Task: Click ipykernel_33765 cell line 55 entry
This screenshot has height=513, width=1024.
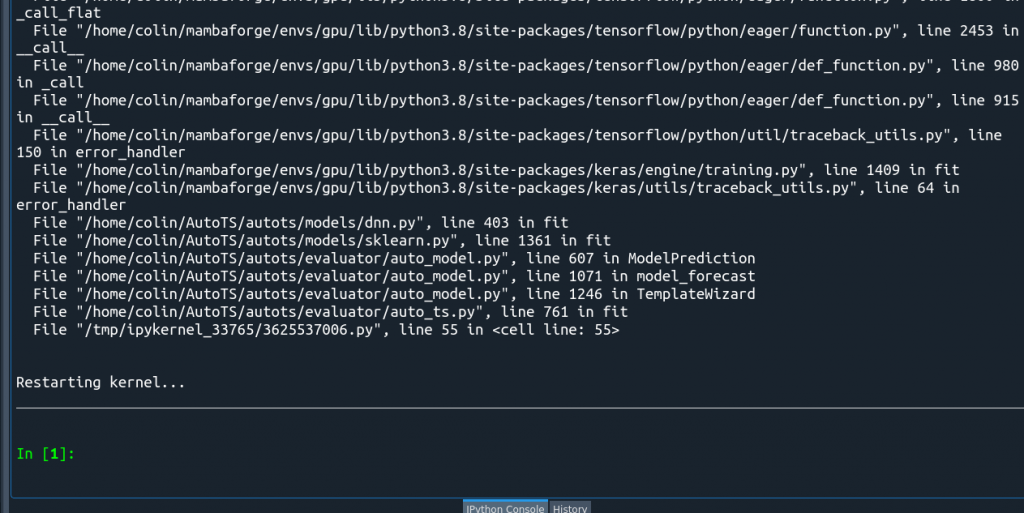Action: 327,330
